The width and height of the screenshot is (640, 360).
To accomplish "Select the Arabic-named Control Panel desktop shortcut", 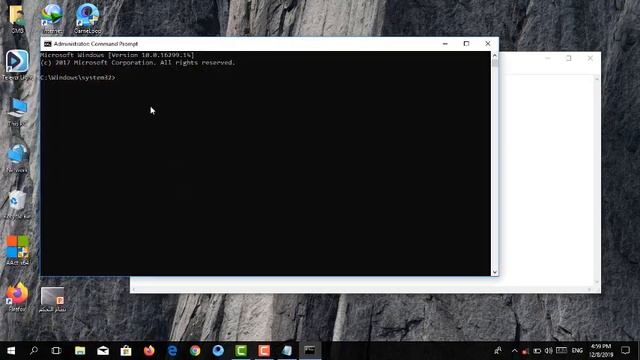I will pos(52,299).
